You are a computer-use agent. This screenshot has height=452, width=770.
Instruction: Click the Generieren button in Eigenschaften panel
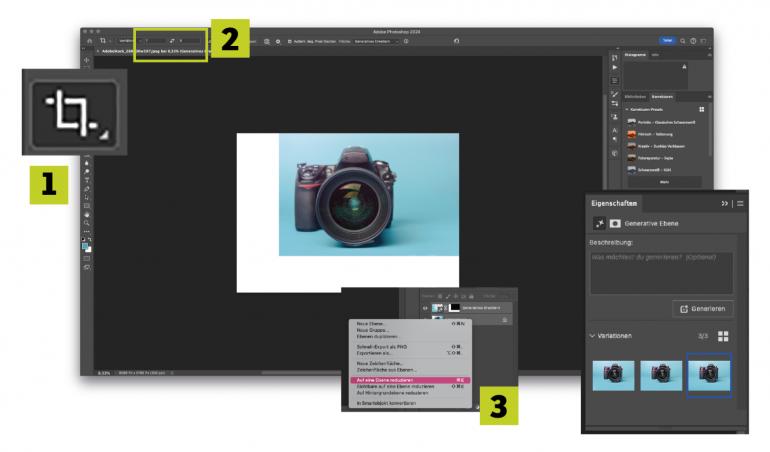point(703,309)
